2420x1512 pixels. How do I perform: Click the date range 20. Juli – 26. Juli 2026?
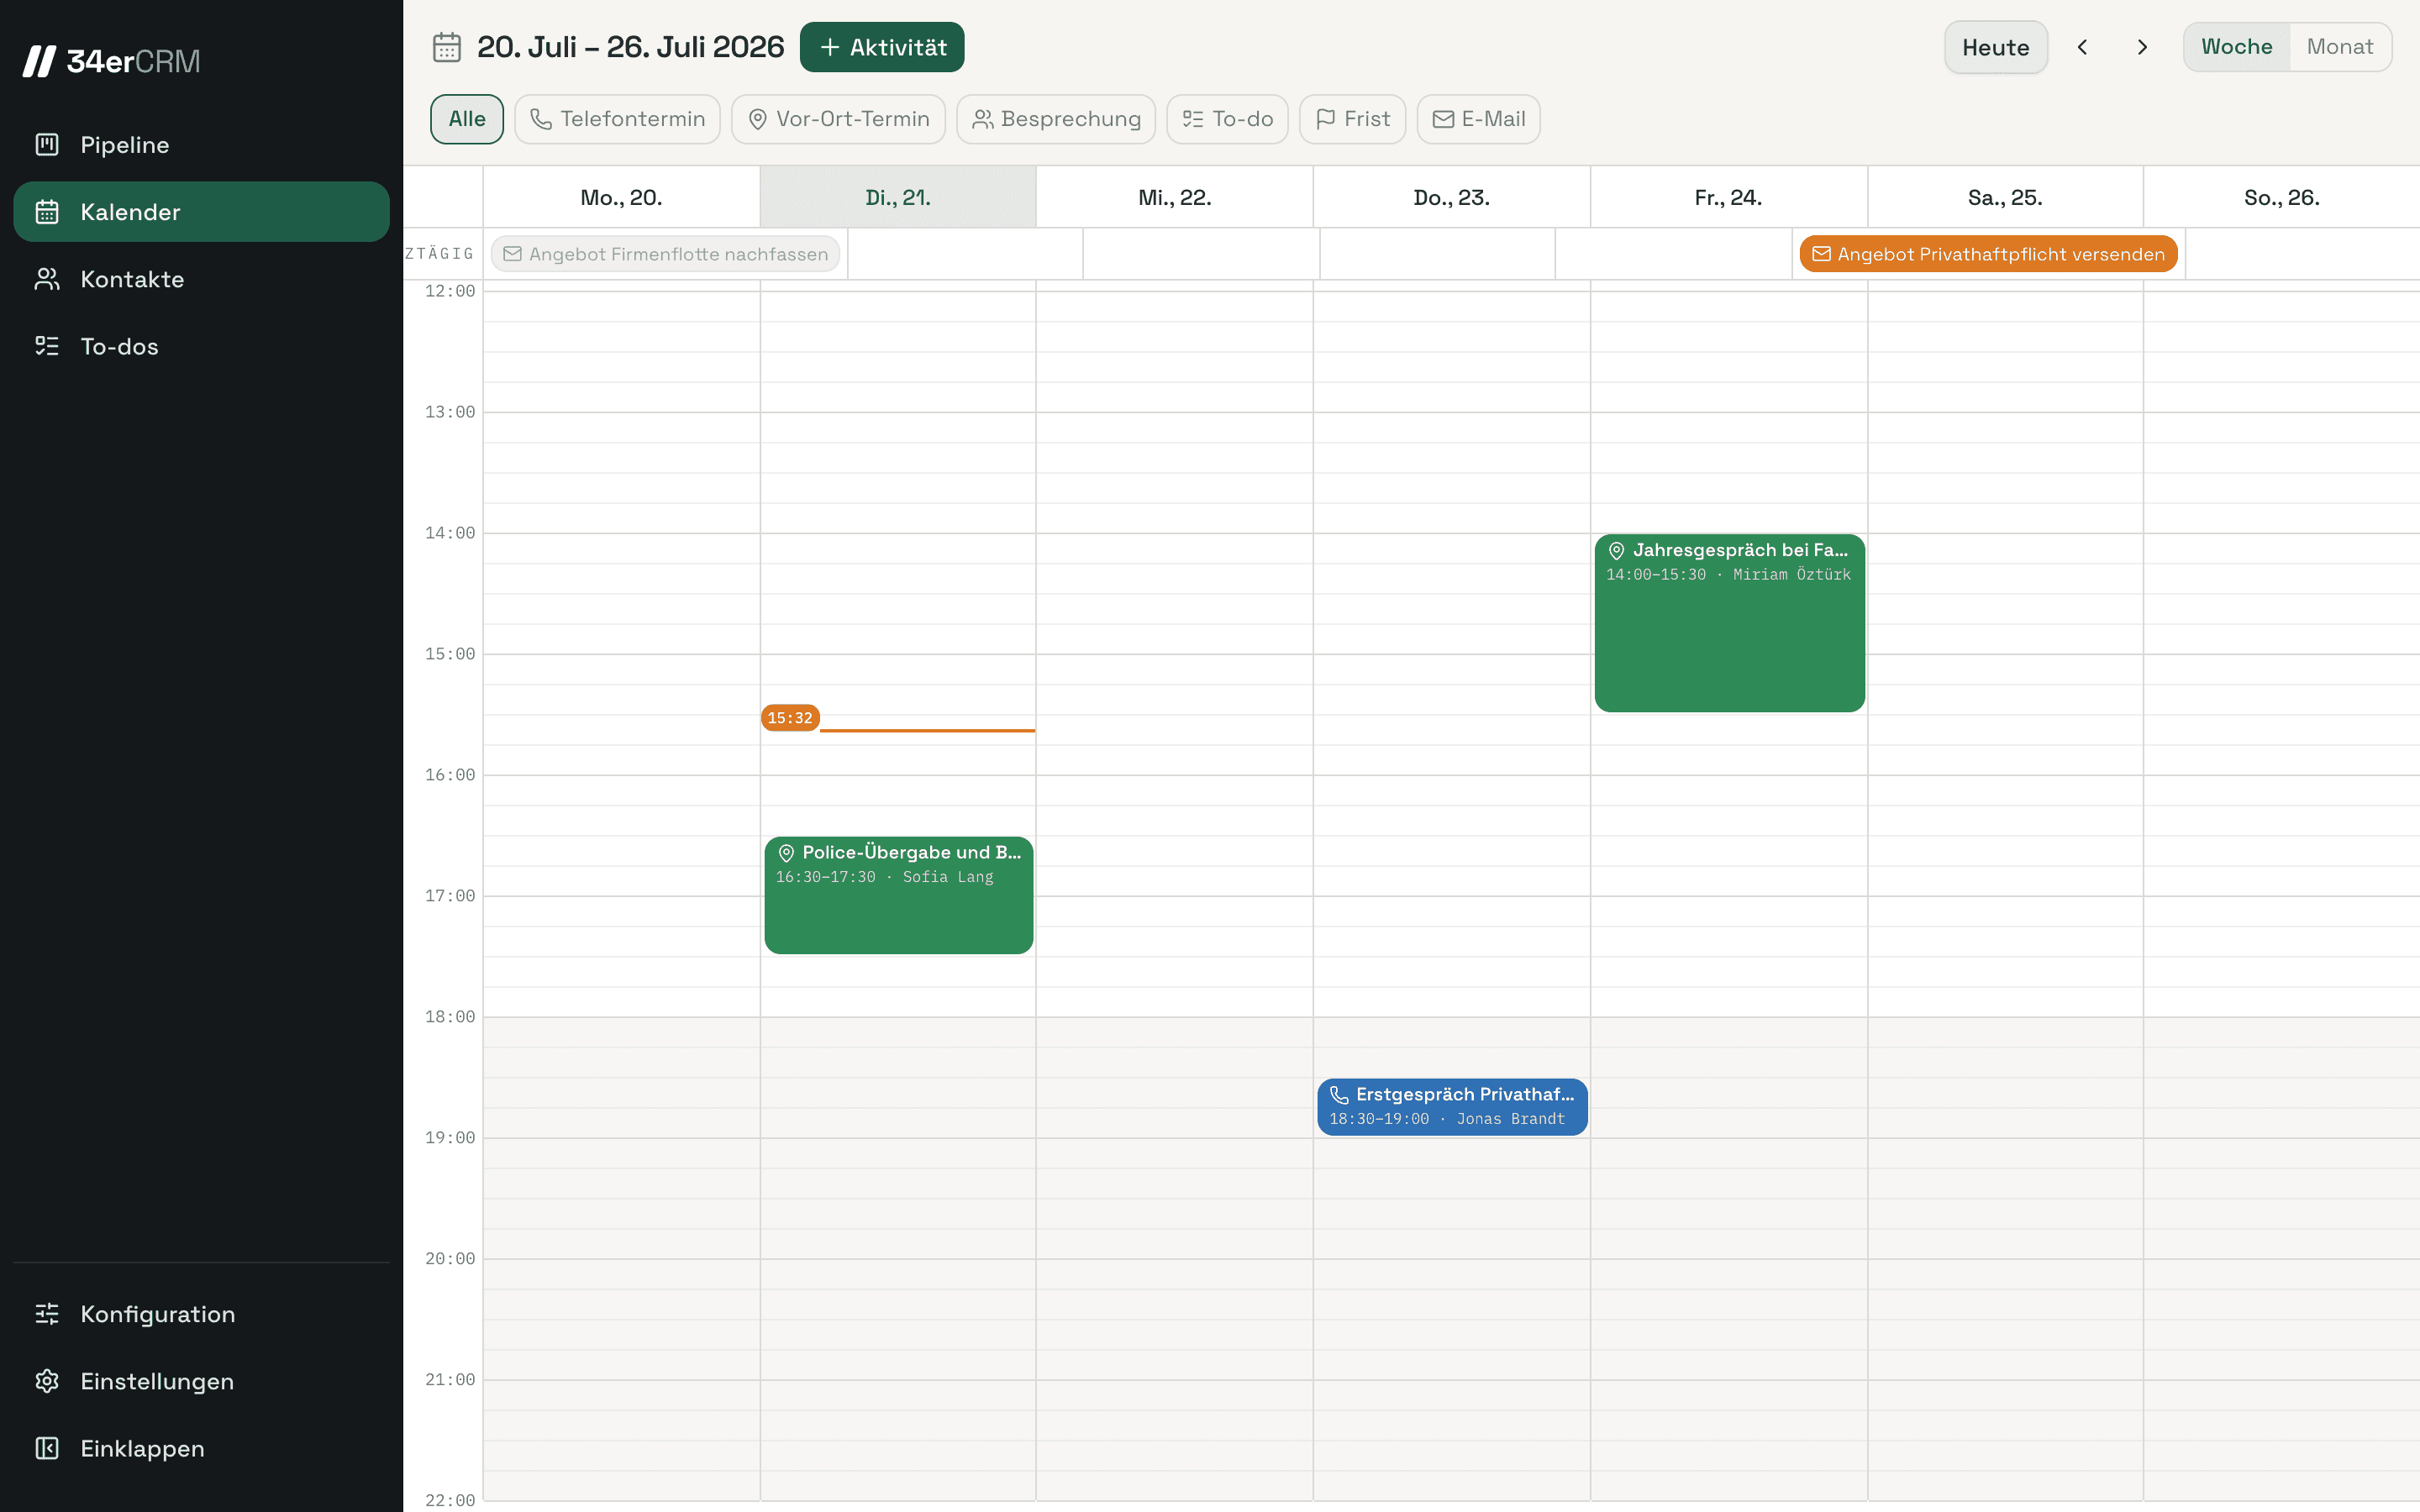click(x=630, y=47)
